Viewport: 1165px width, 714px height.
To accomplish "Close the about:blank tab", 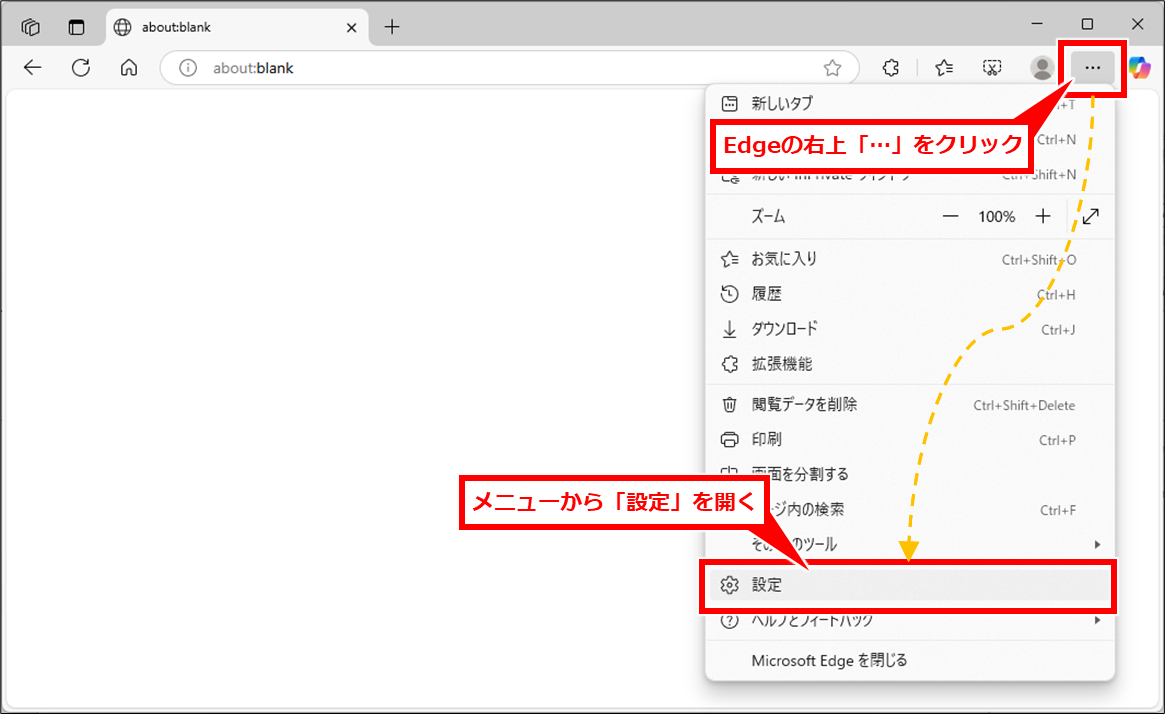I will click(351, 27).
